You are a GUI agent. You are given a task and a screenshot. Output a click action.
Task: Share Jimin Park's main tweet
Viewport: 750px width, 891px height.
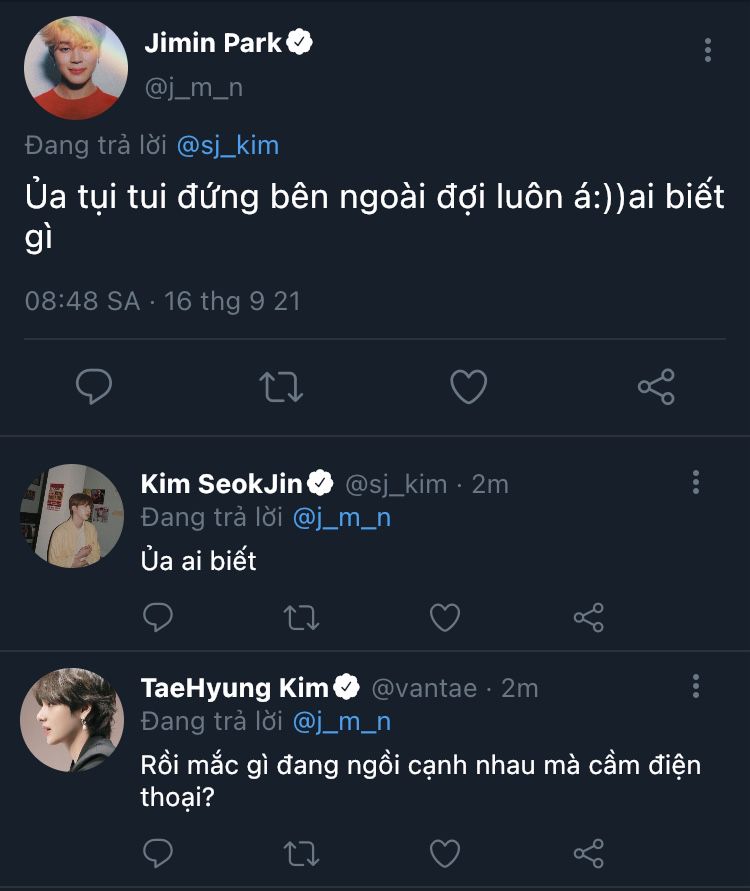(656, 386)
